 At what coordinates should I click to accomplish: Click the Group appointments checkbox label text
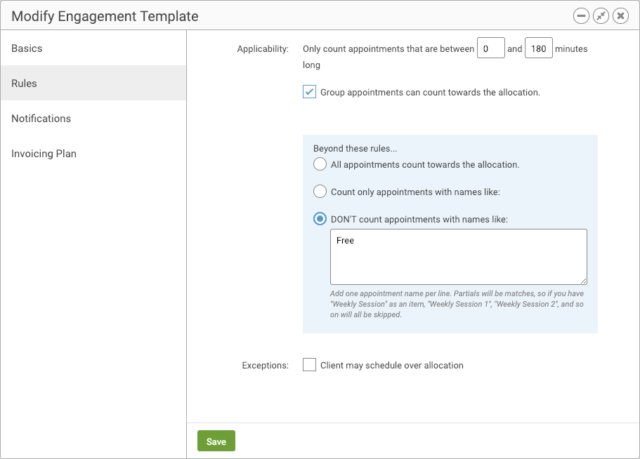pos(430,92)
